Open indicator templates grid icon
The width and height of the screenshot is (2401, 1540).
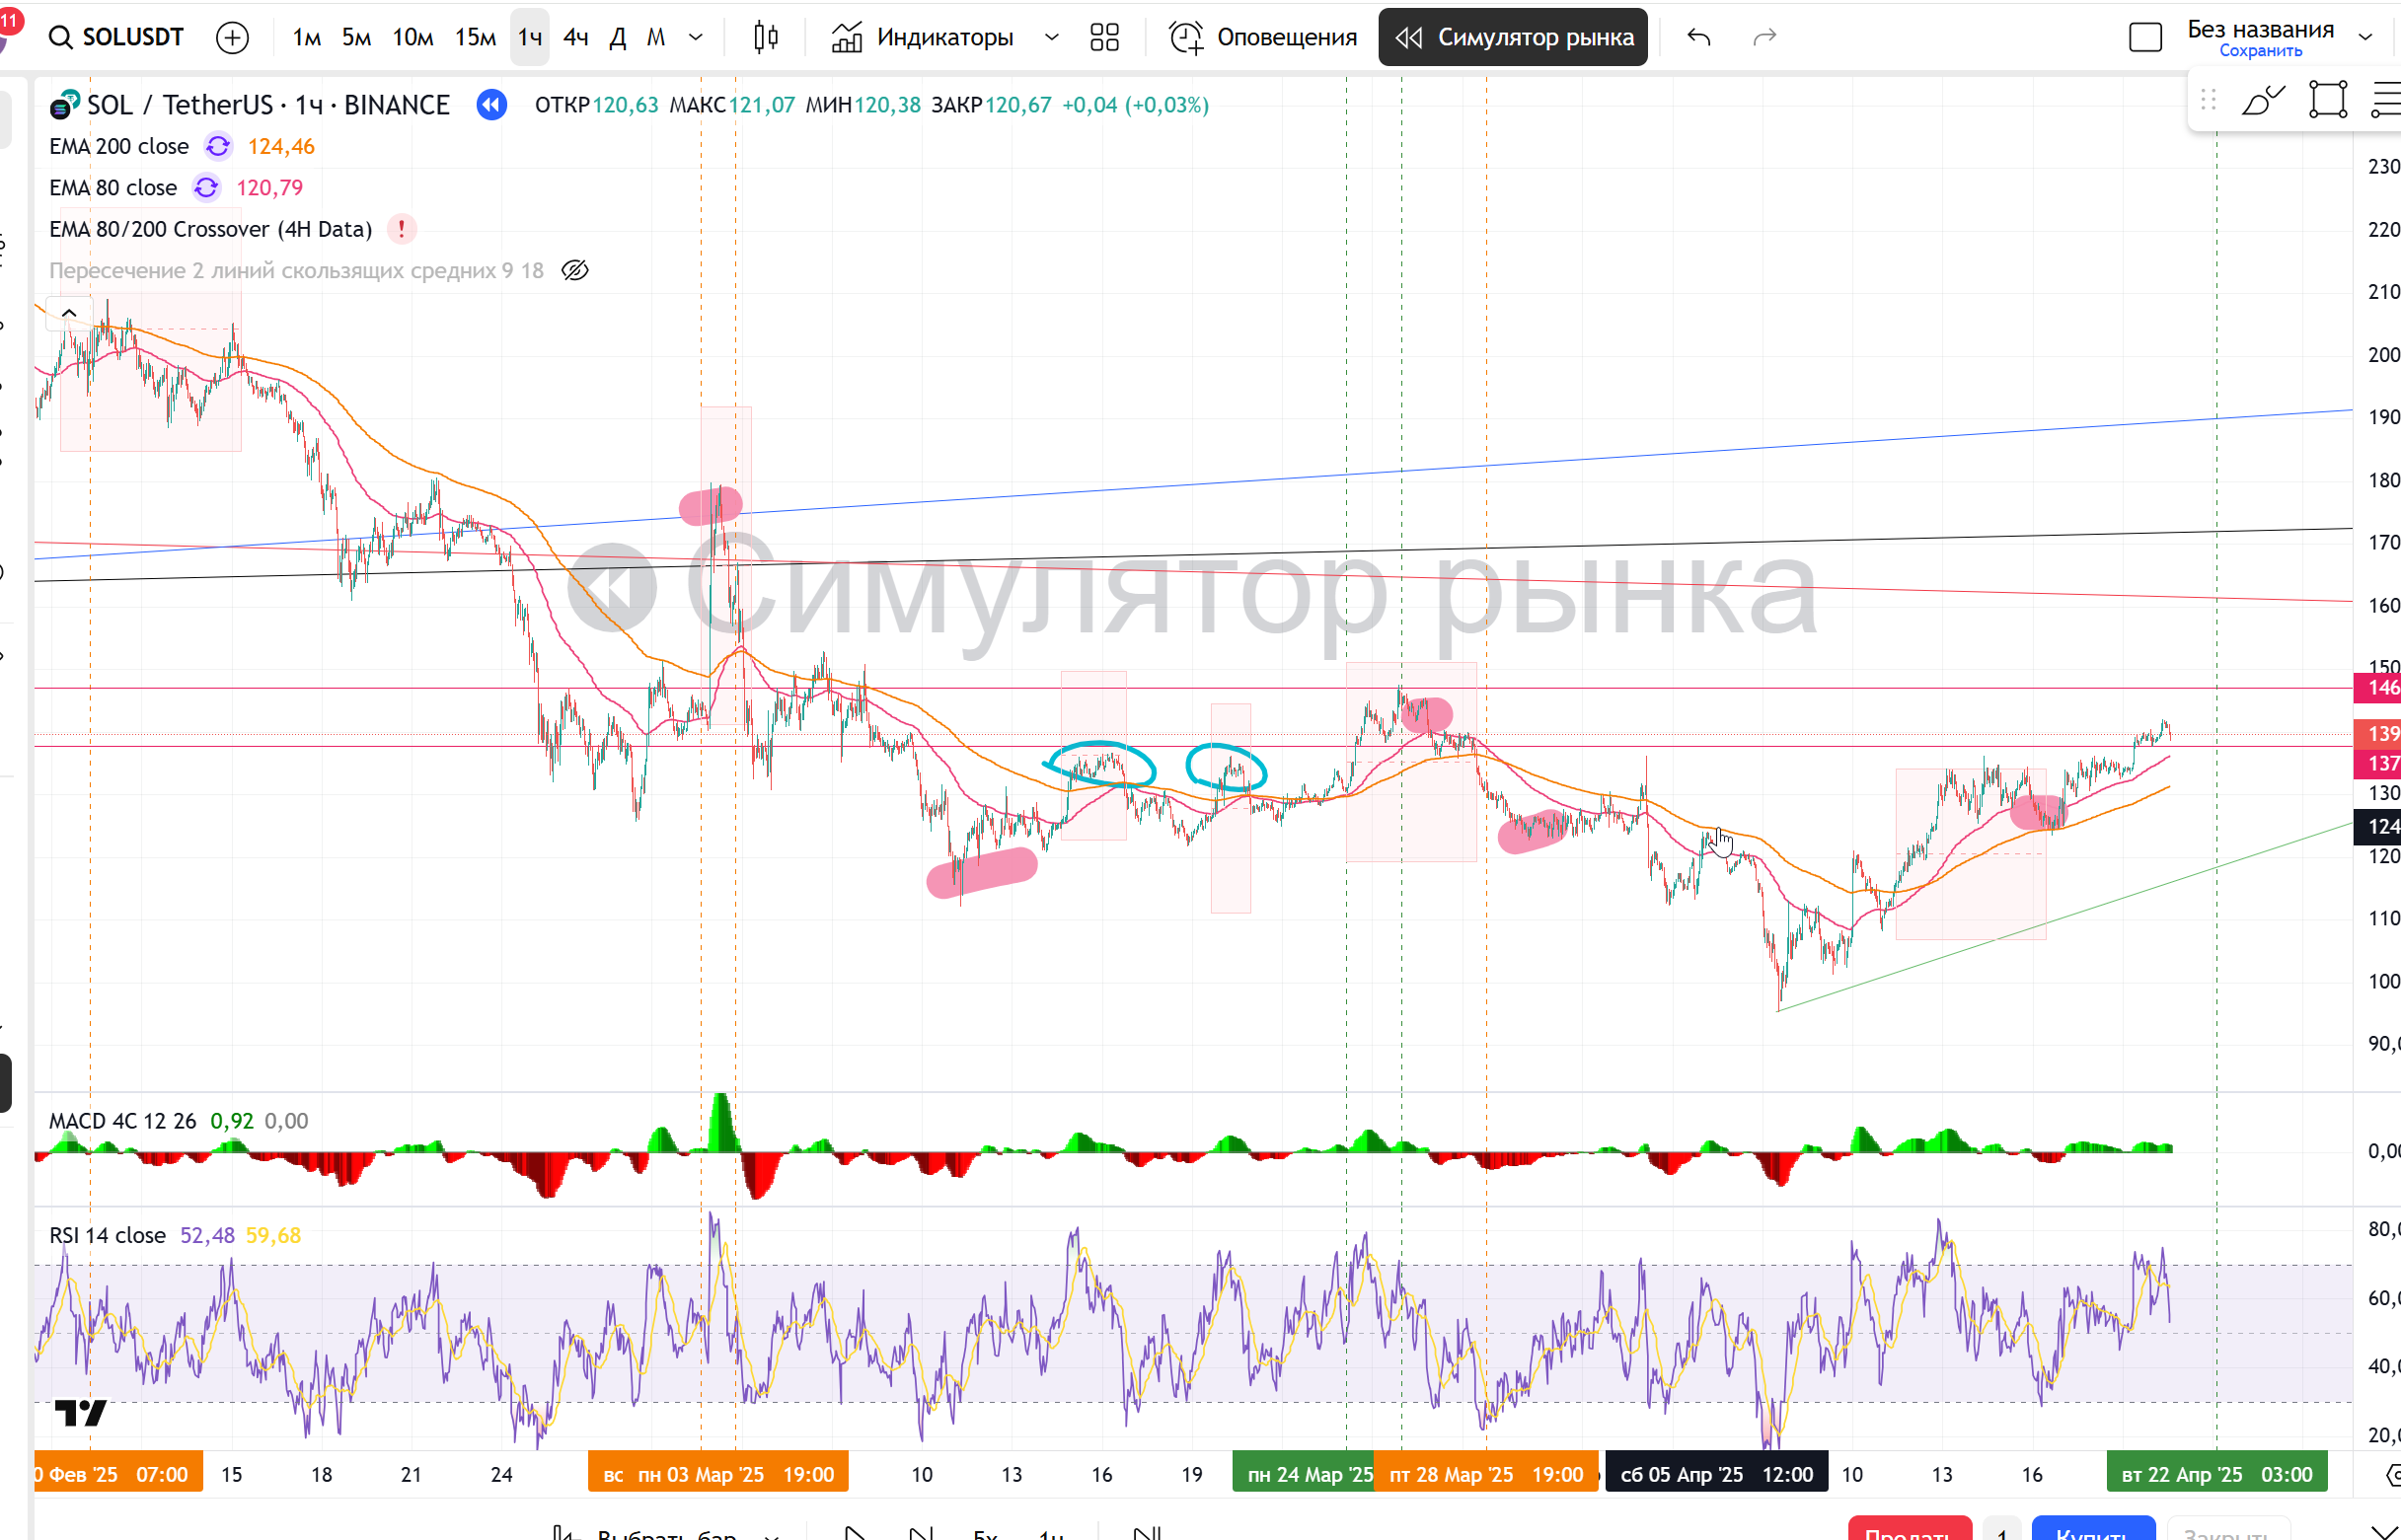pos(1104,37)
